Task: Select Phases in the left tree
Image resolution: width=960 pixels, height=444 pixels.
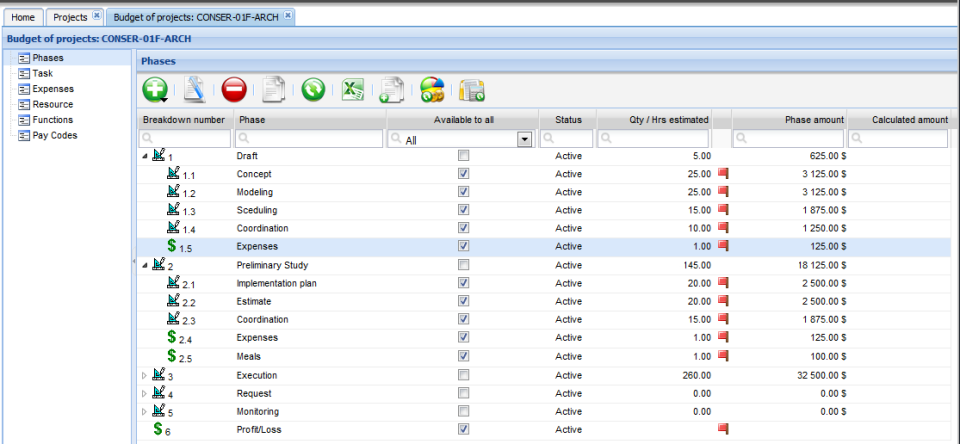Action: click(x=48, y=58)
